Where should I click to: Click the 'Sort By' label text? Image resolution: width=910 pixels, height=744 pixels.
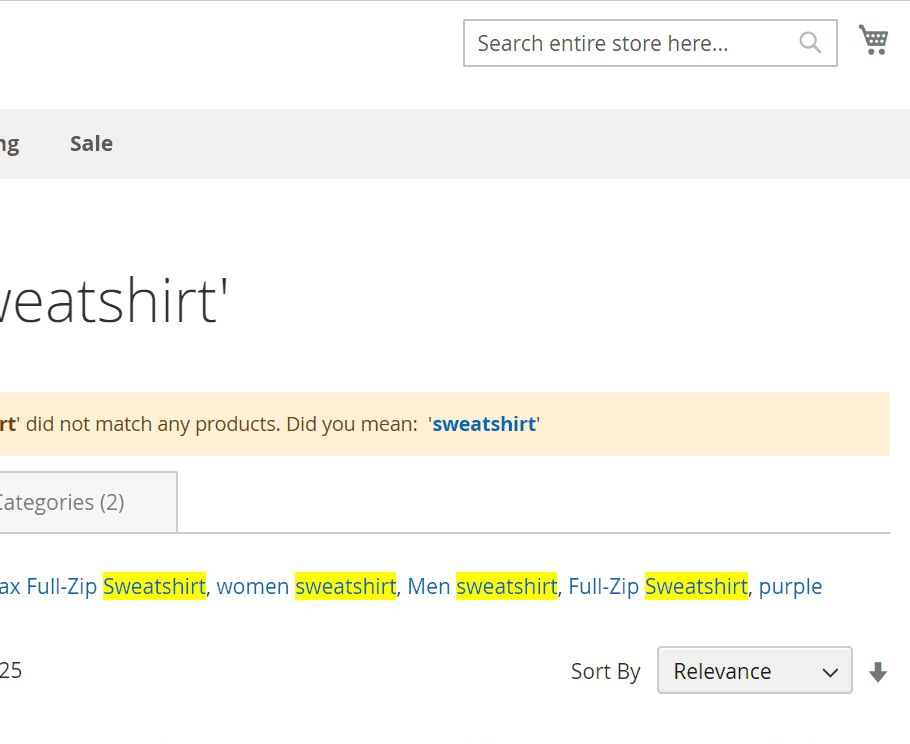pos(605,671)
